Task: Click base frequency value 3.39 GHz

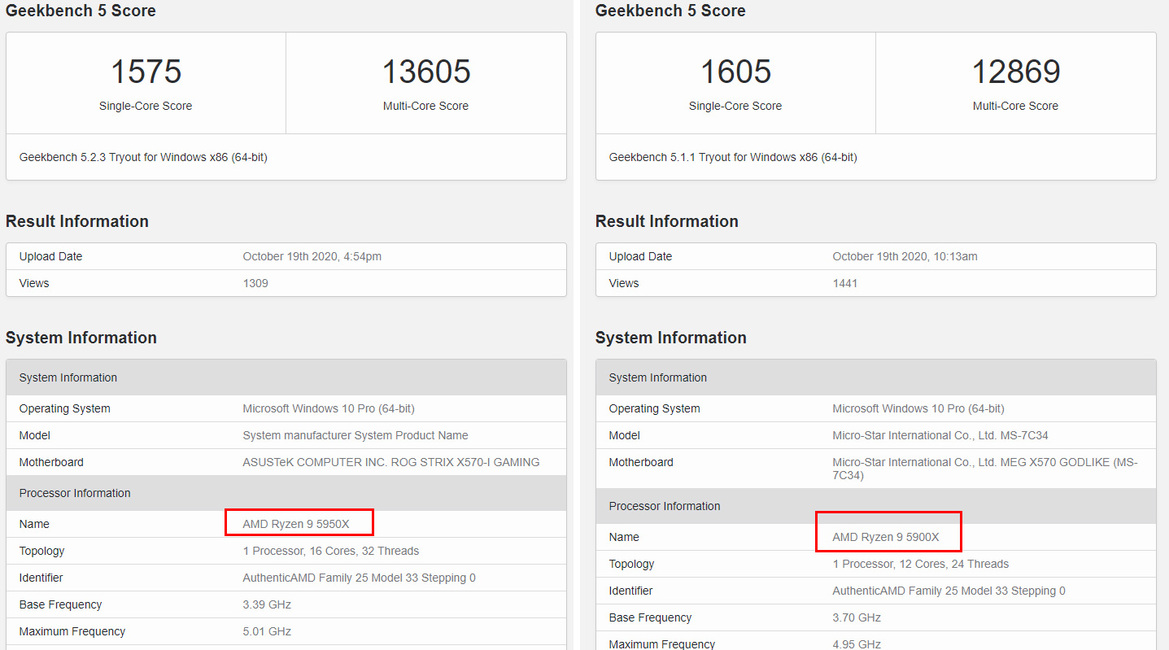Action: click(x=266, y=605)
